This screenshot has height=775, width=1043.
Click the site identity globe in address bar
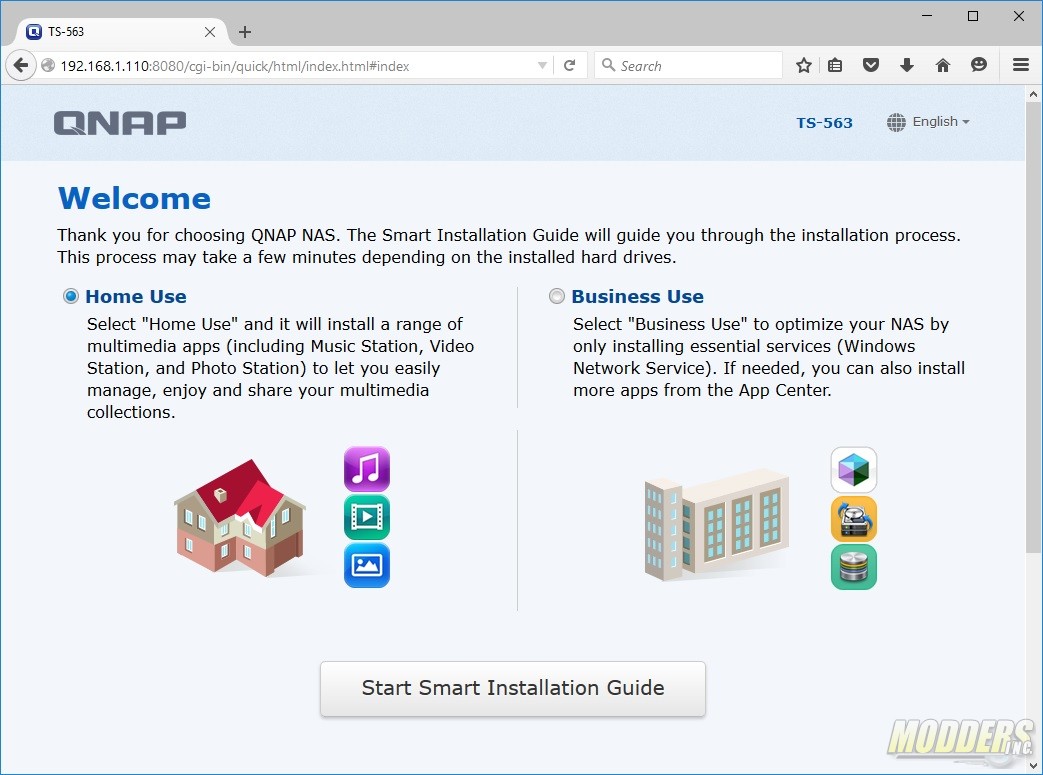pyautogui.click(x=48, y=65)
